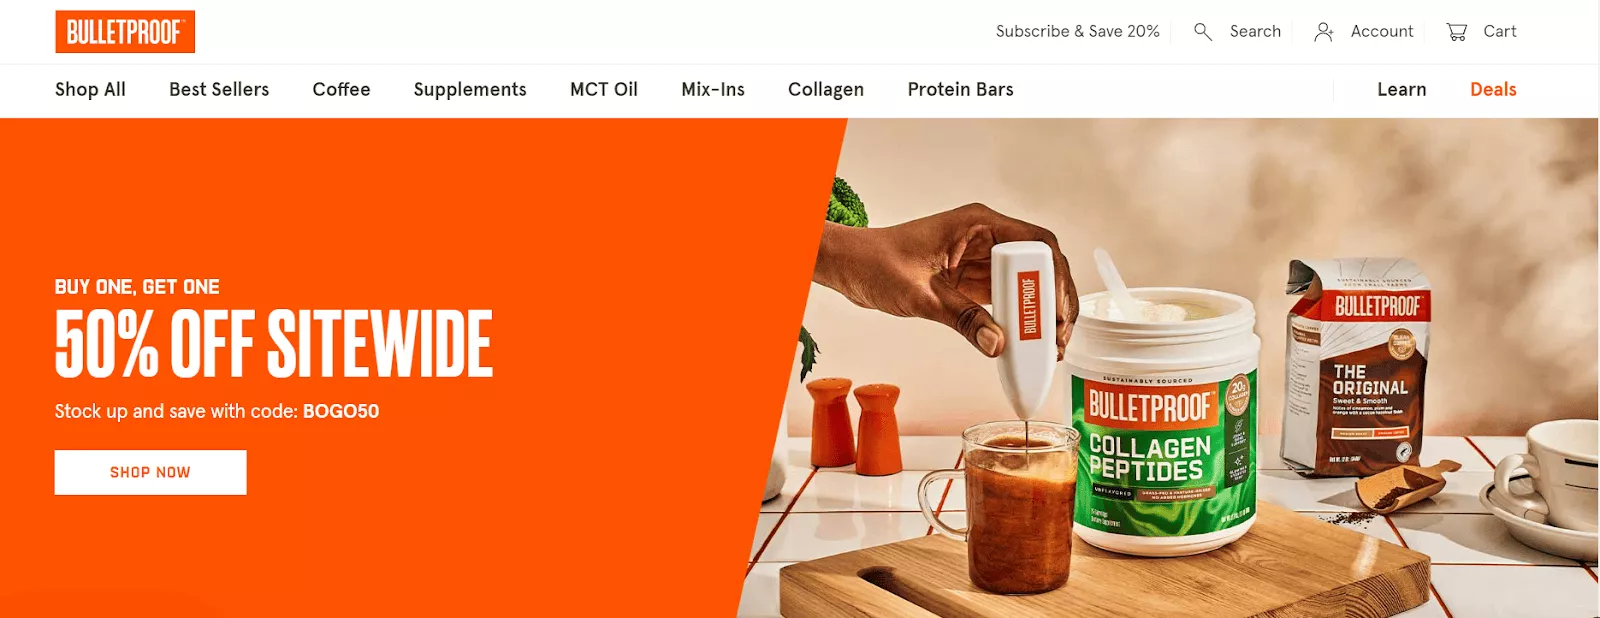Select Best Sellers in navigation

(219, 90)
